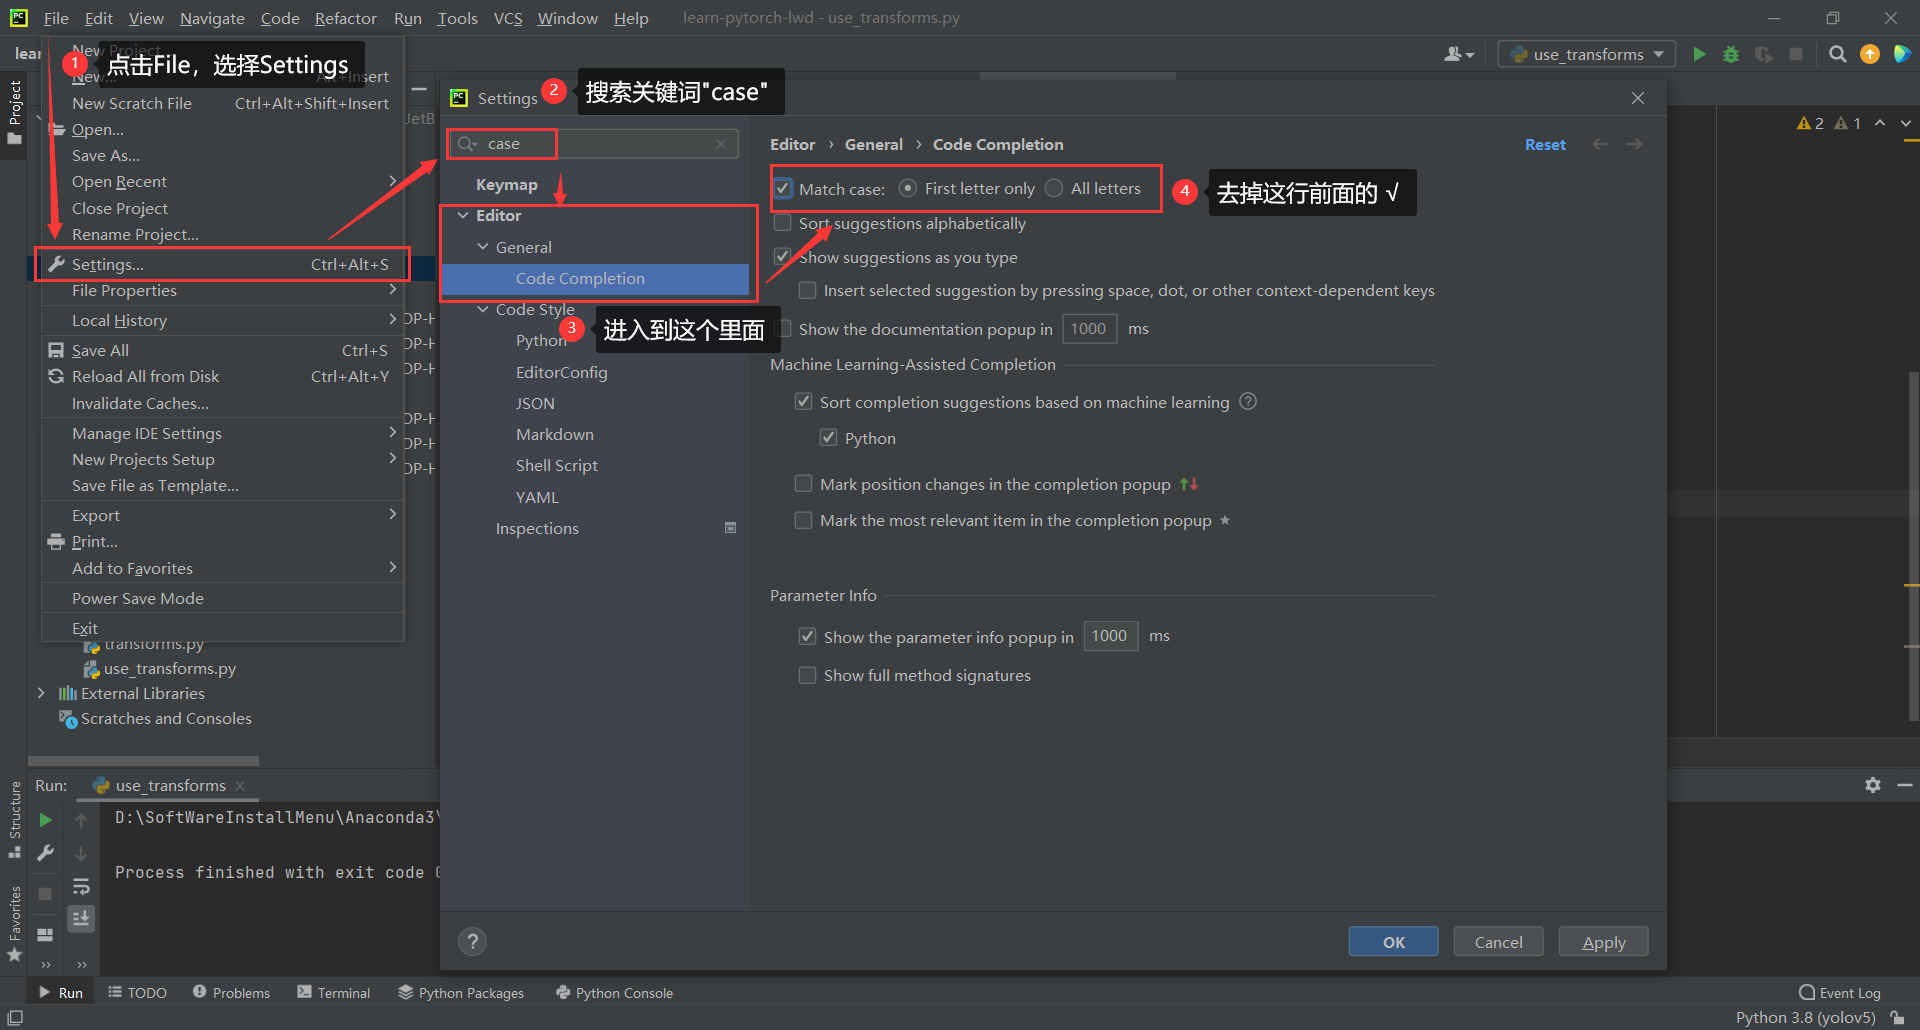Image resolution: width=1920 pixels, height=1030 pixels.
Task: Click the parameter info popup delay field
Action: click(x=1110, y=636)
